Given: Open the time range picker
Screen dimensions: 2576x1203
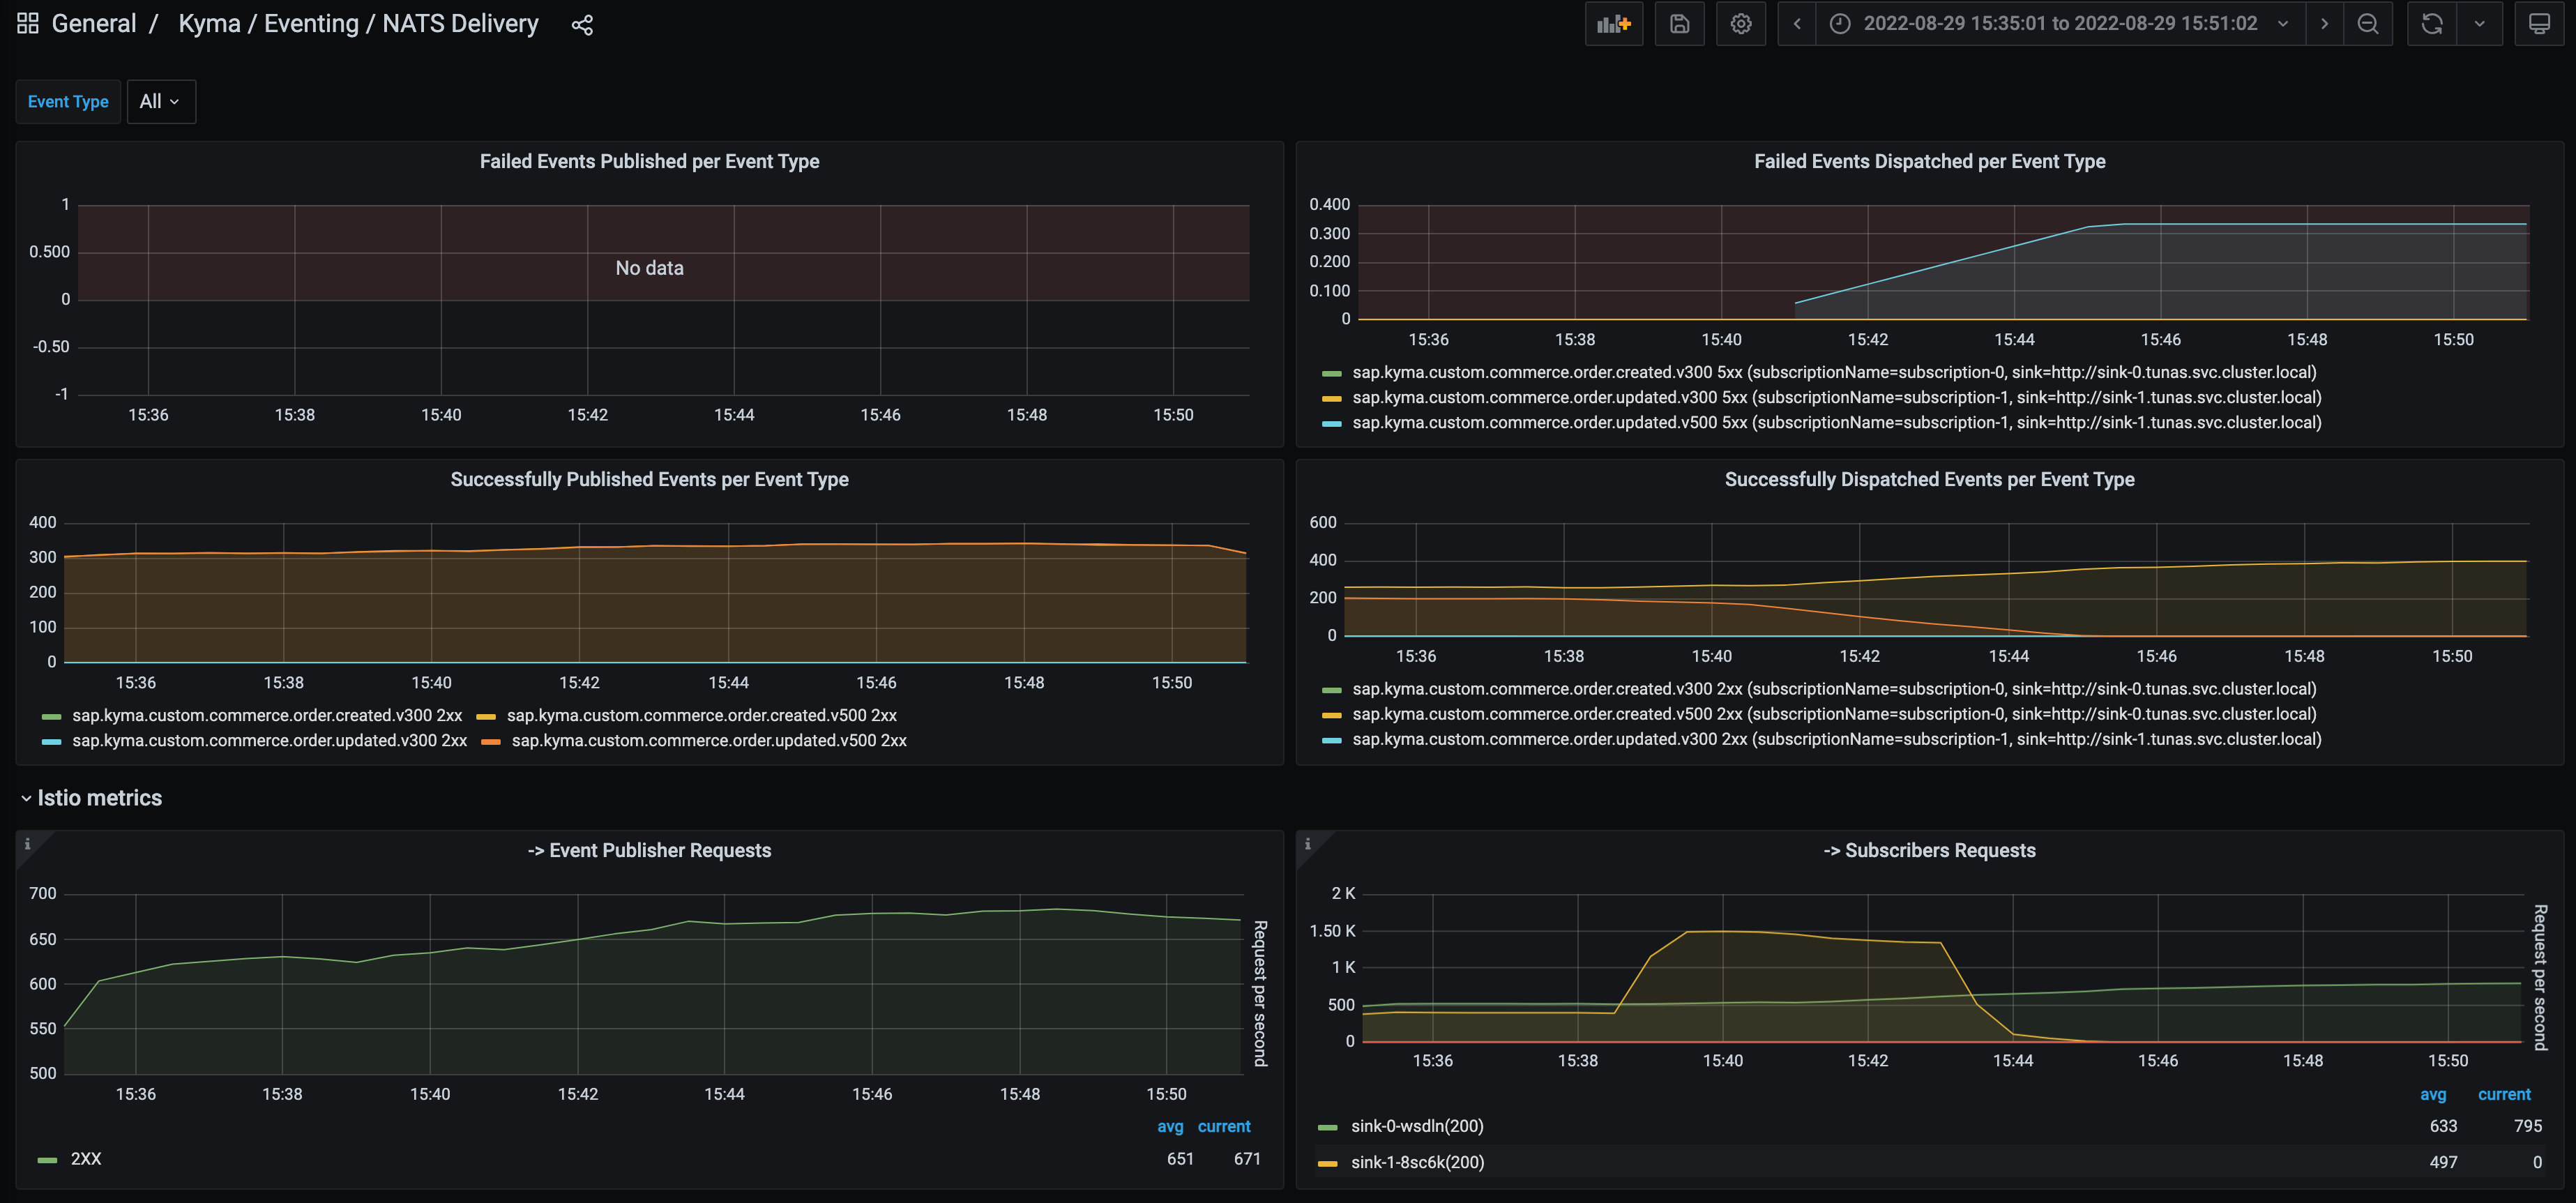Looking at the screenshot, I should click(x=2060, y=24).
